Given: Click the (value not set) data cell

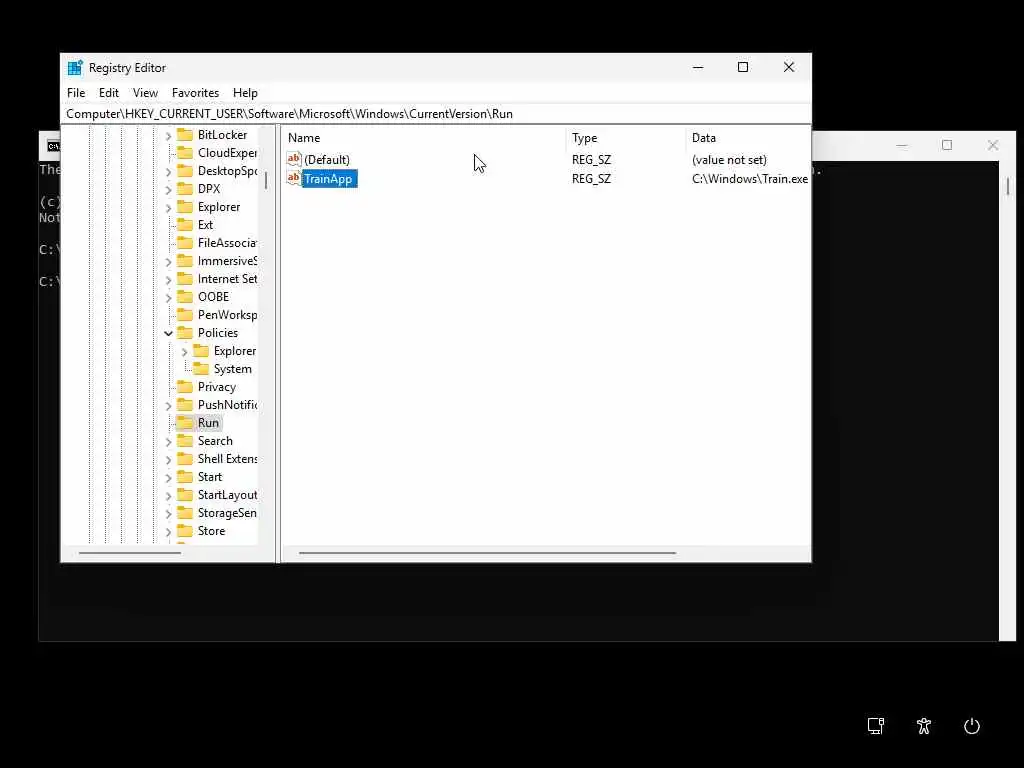Looking at the screenshot, I should click(729, 159).
